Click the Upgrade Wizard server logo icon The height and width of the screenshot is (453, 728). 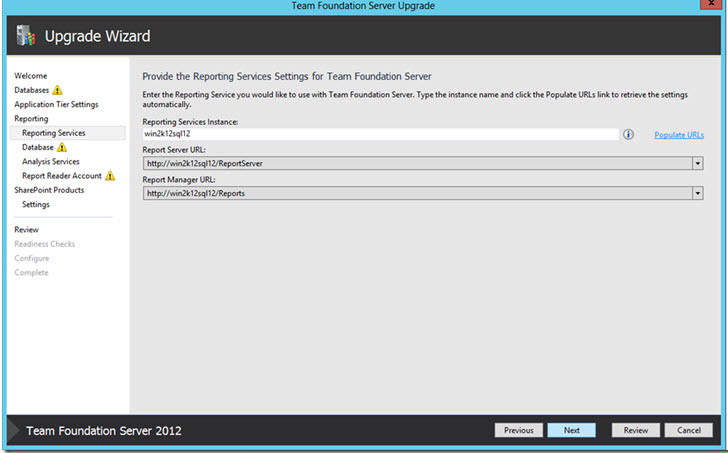pyautogui.click(x=26, y=36)
